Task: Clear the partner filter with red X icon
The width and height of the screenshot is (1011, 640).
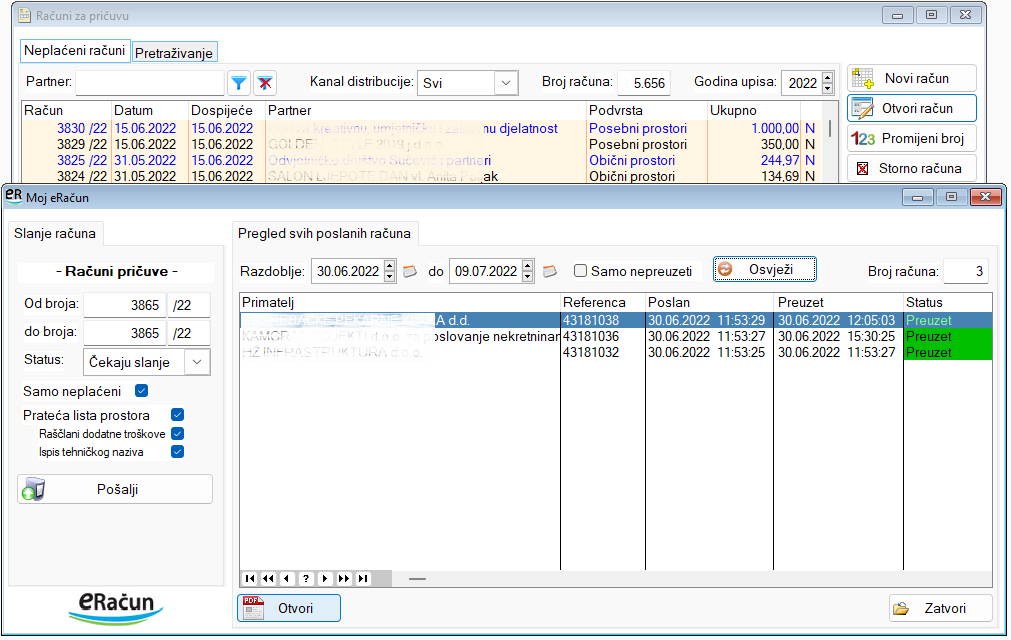Action: click(265, 83)
